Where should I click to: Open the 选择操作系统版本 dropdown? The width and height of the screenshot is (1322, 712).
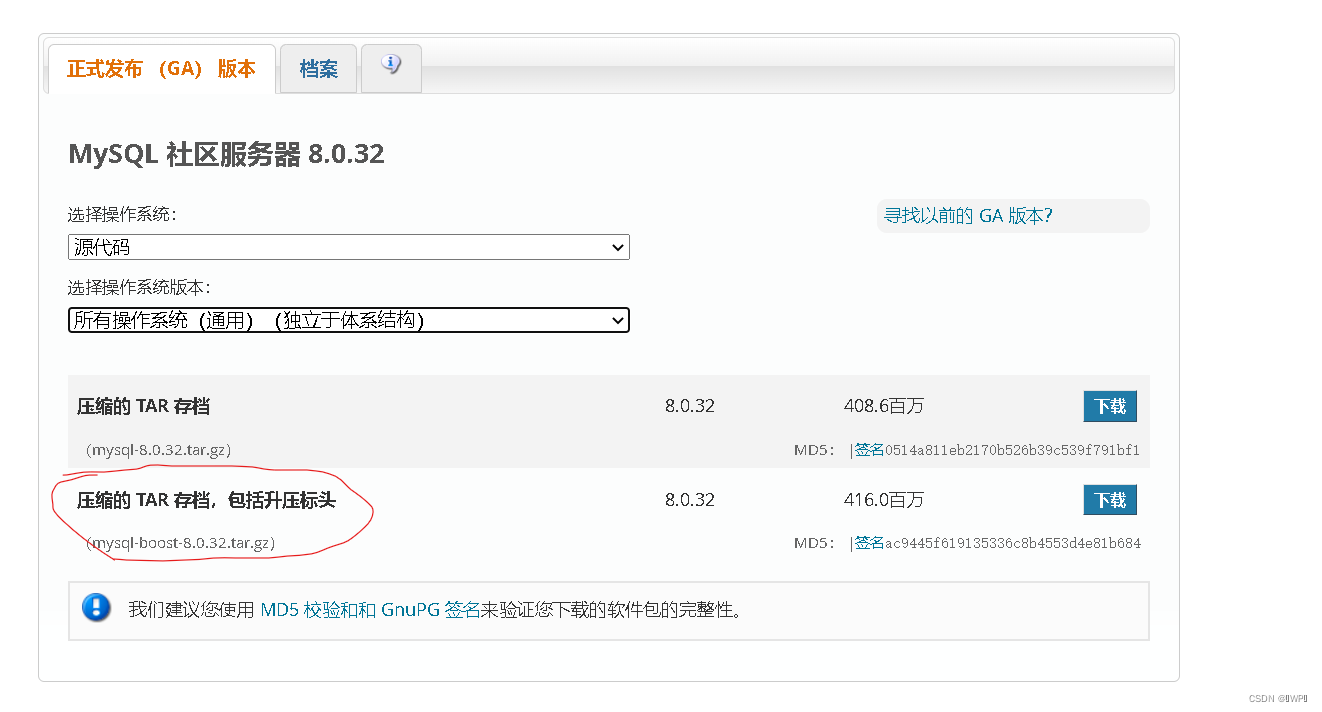pos(349,320)
